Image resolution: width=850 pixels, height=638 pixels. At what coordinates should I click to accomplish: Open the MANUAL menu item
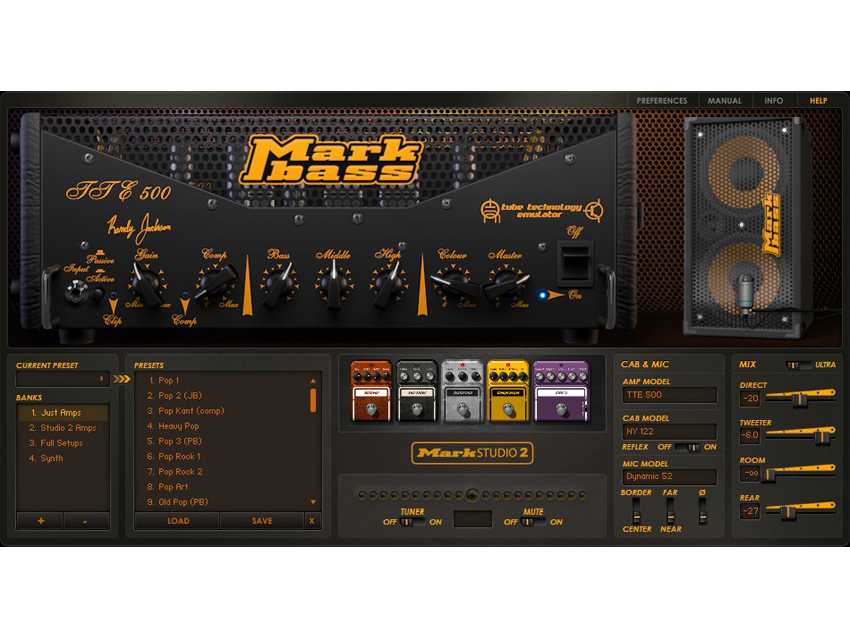724,100
